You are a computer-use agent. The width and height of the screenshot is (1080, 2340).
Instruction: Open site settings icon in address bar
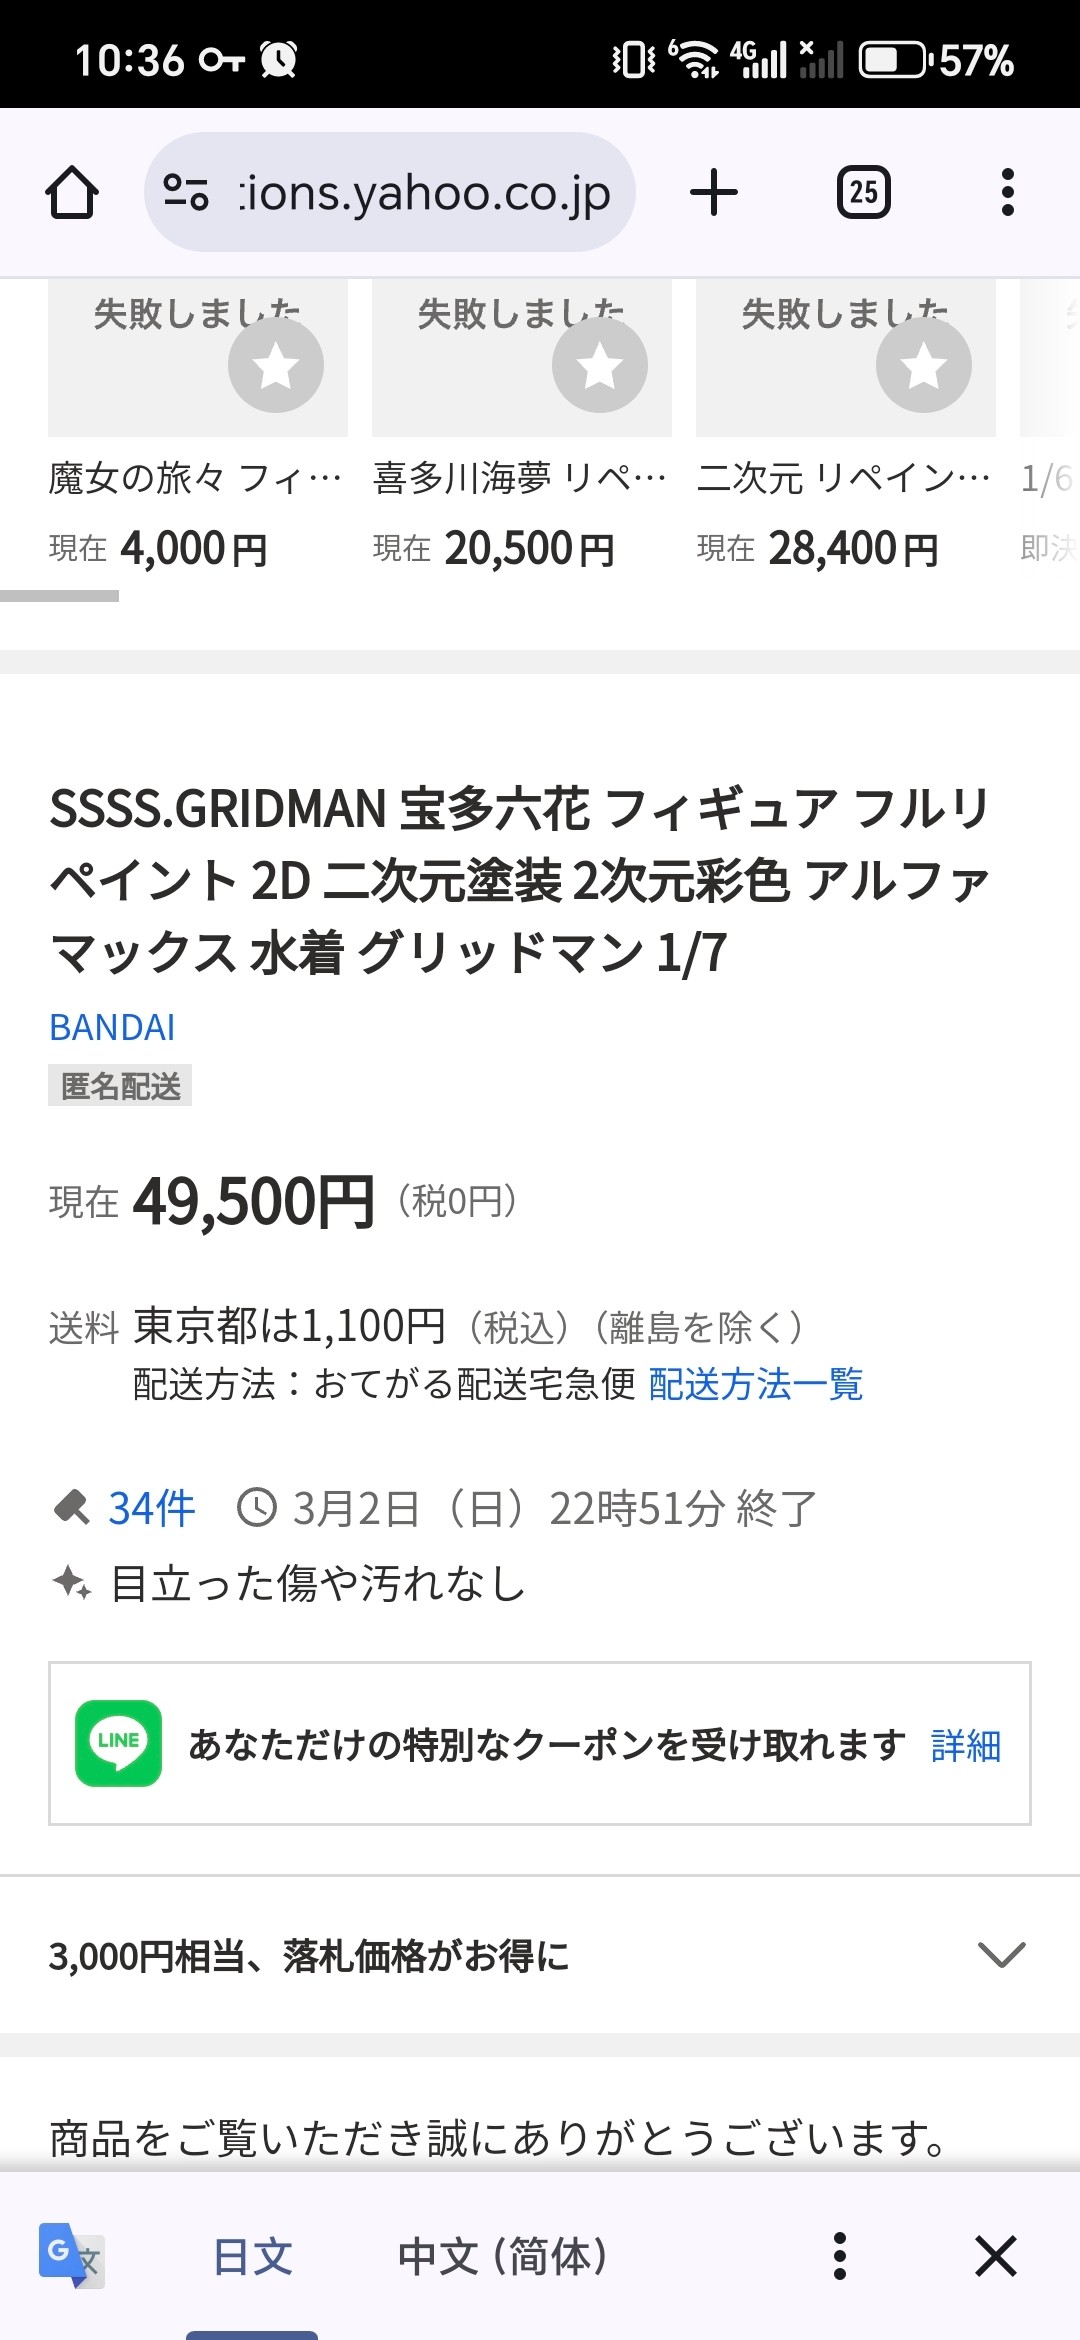pos(186,192)
